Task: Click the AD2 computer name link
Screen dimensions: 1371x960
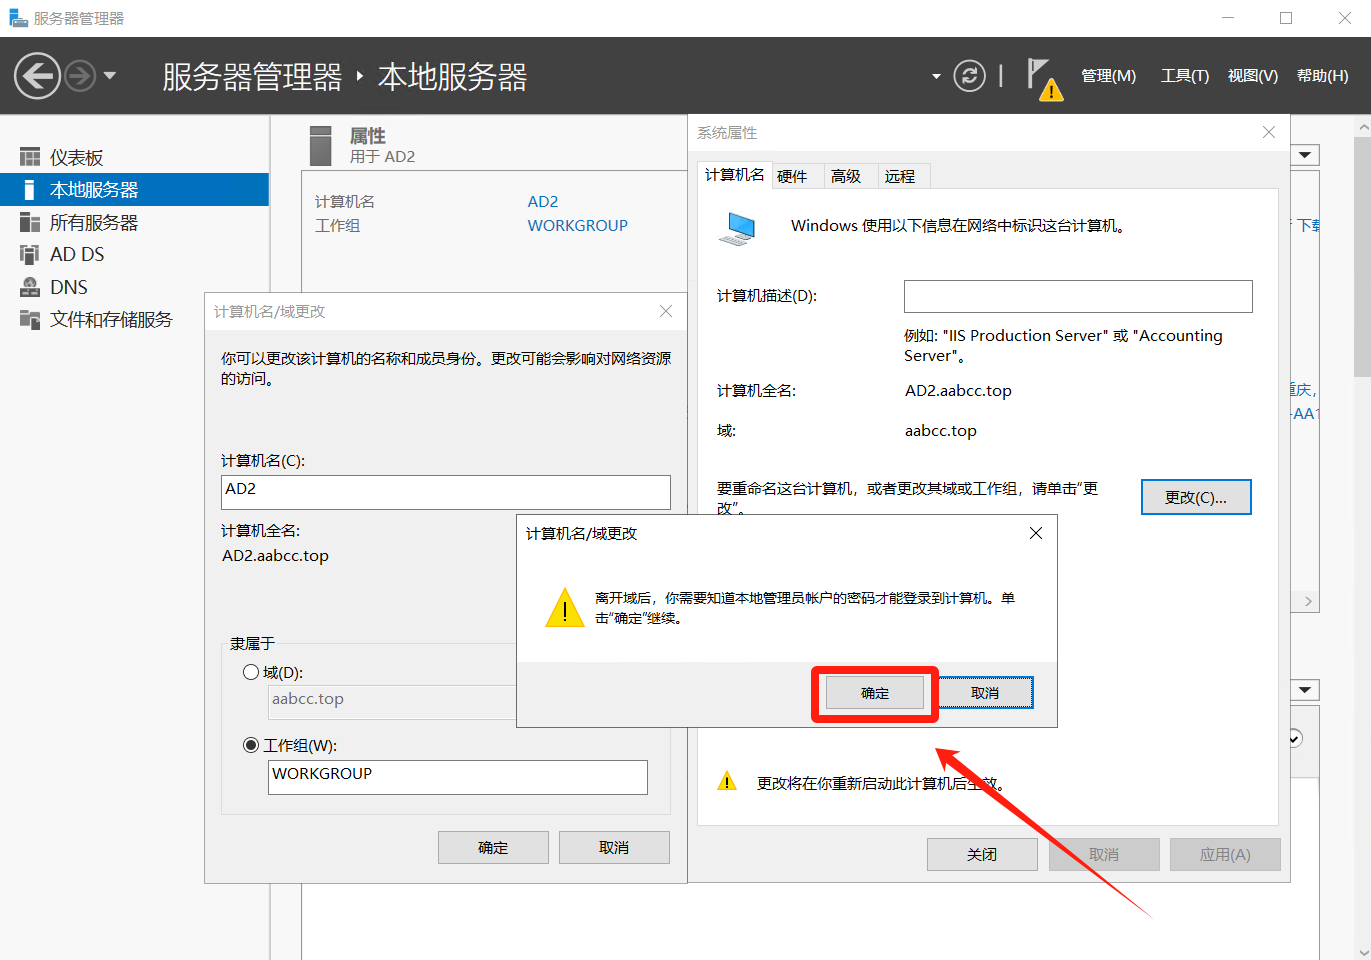Action: tap(543, 202)
